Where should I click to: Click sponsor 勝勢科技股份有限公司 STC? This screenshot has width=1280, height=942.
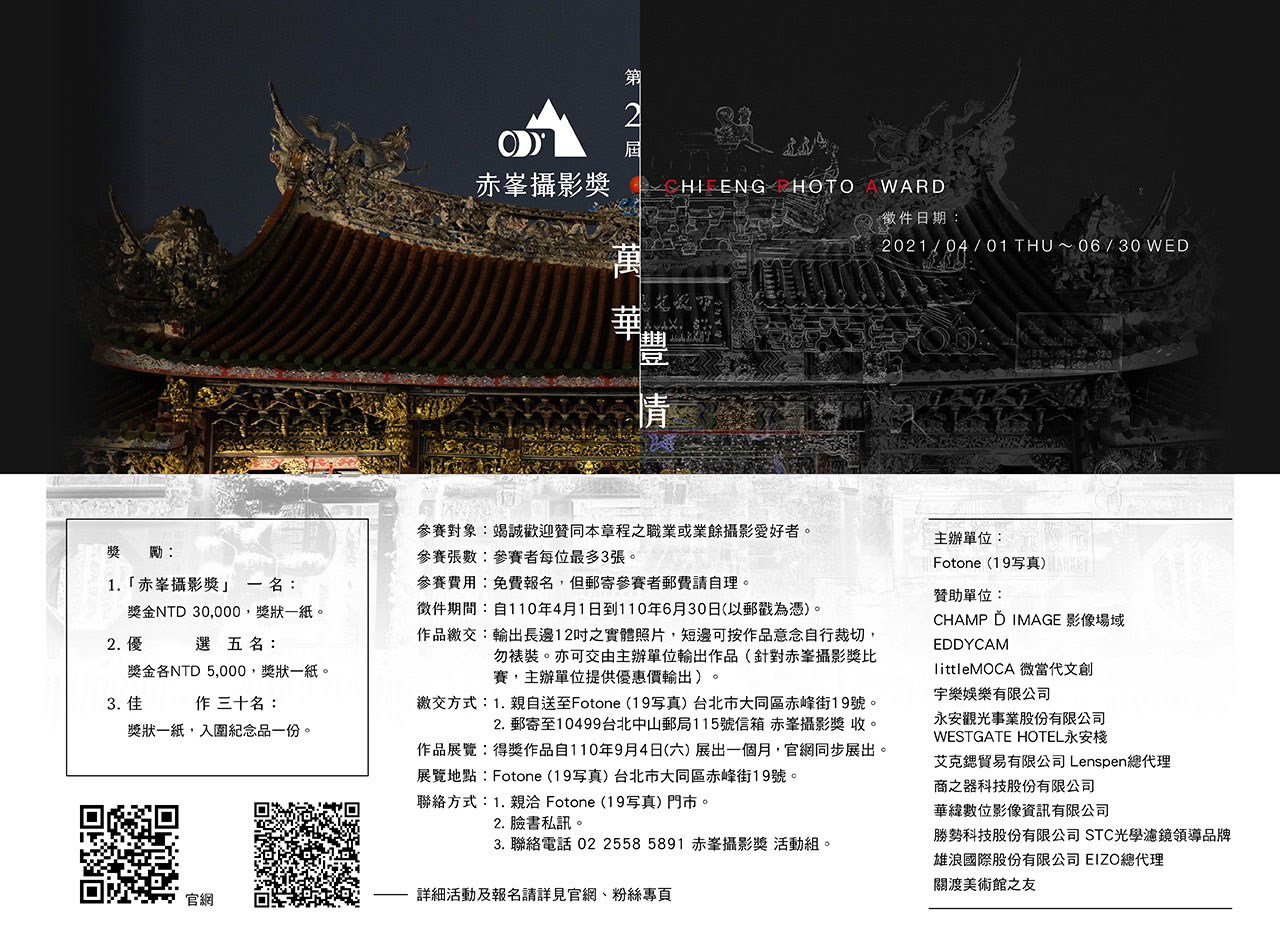click(1082, 836)
